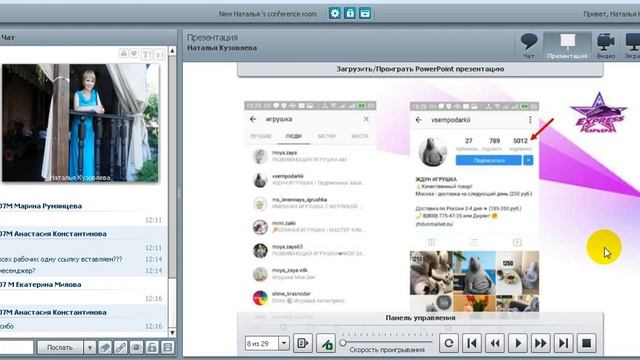The height and width of the screenshot is (360, 640).
Task: Click the blue Подписаться follow button
Action: click(489, 160)
